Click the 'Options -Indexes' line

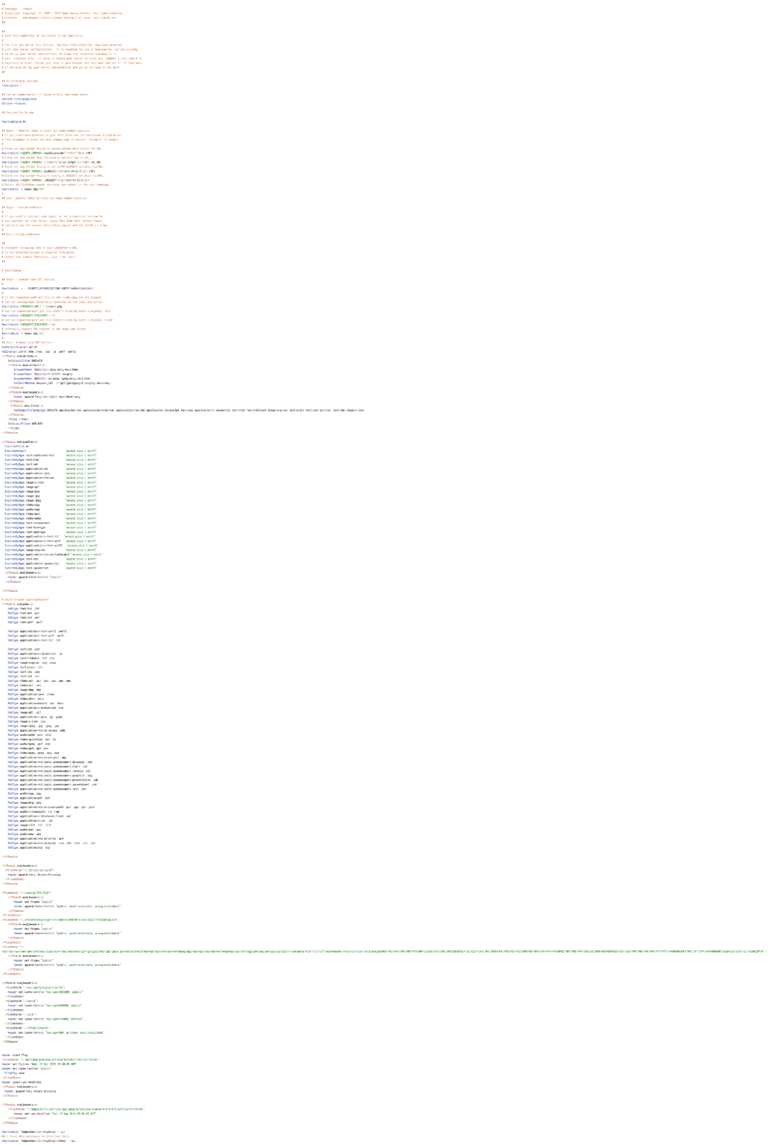pos(14,104)
